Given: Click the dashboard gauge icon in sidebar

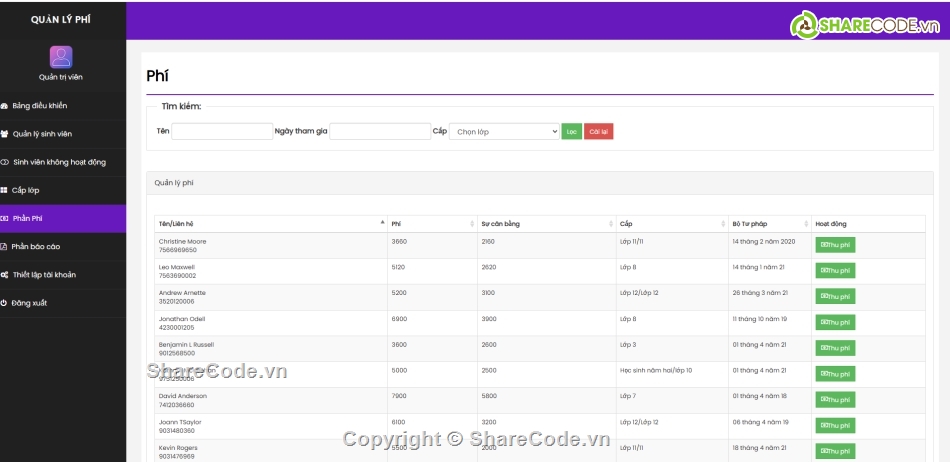Looking at the screenshot, I should pyautogui.click(x=4, y=106).
